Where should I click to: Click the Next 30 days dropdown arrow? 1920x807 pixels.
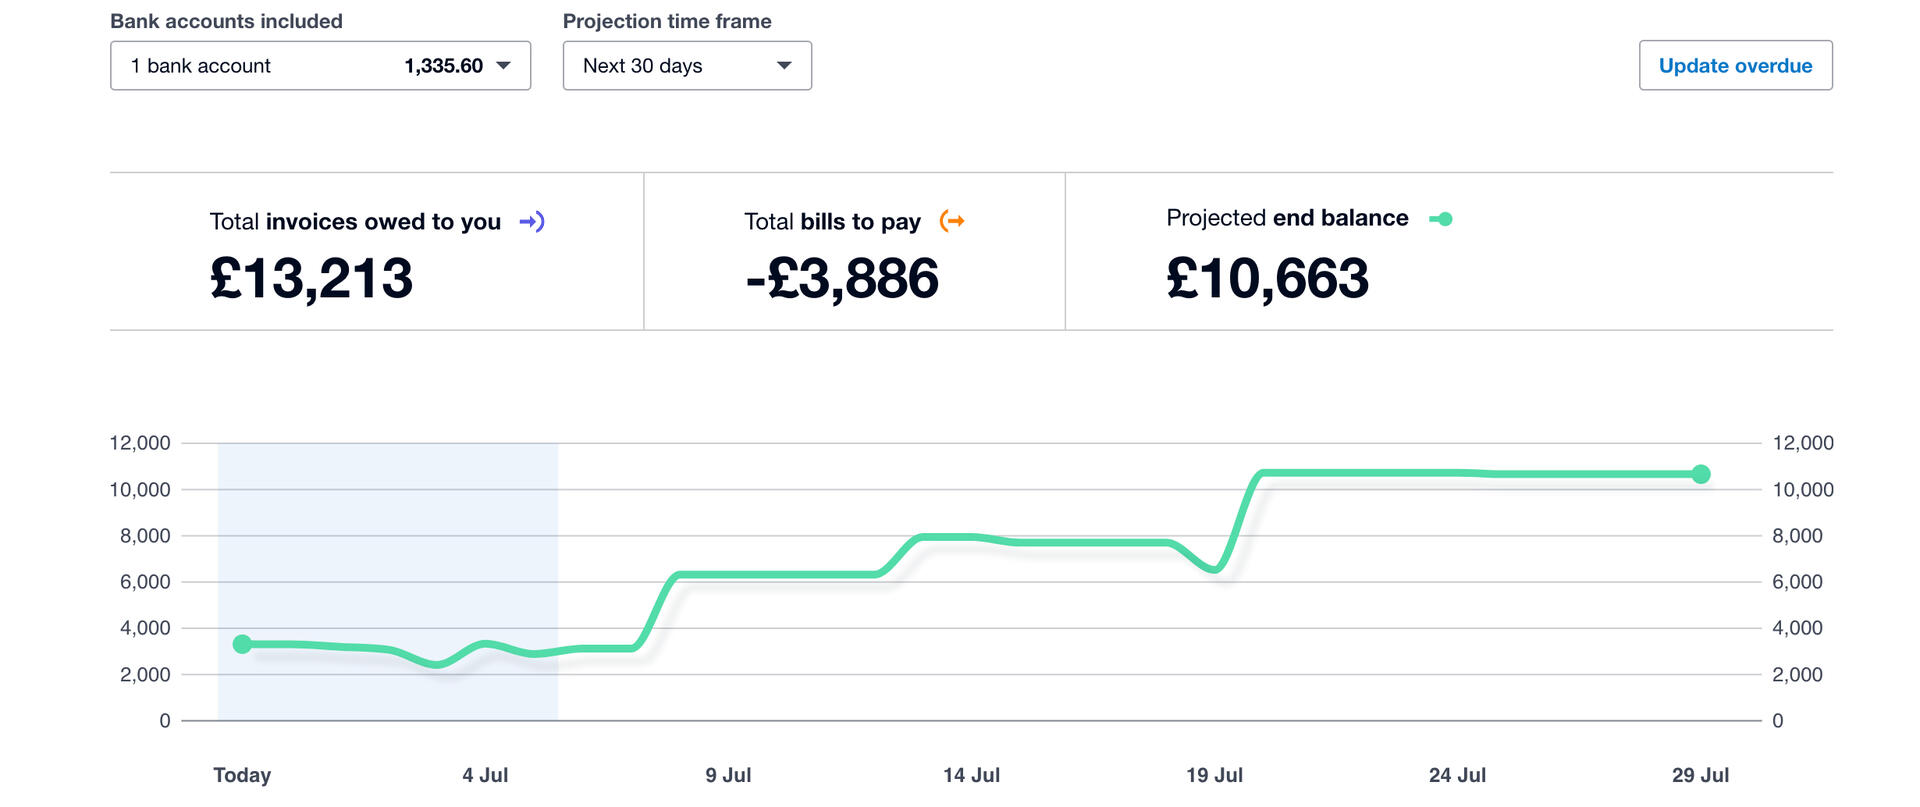coord(784,66)
